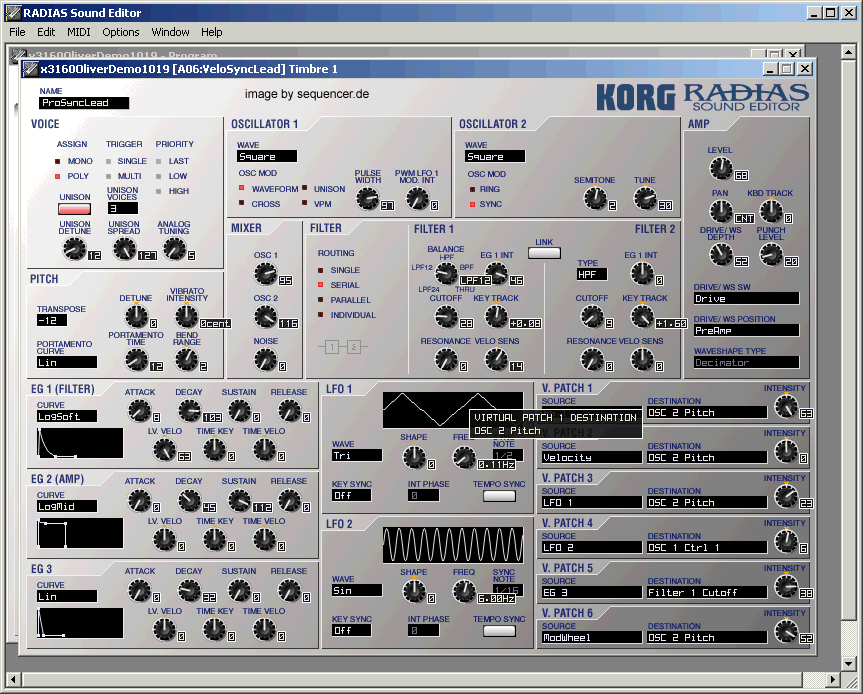This screenshot has width=863, height=694.
Task: Click the Oscillator 2 Semitone knob
Action: [x=595, y=199]
